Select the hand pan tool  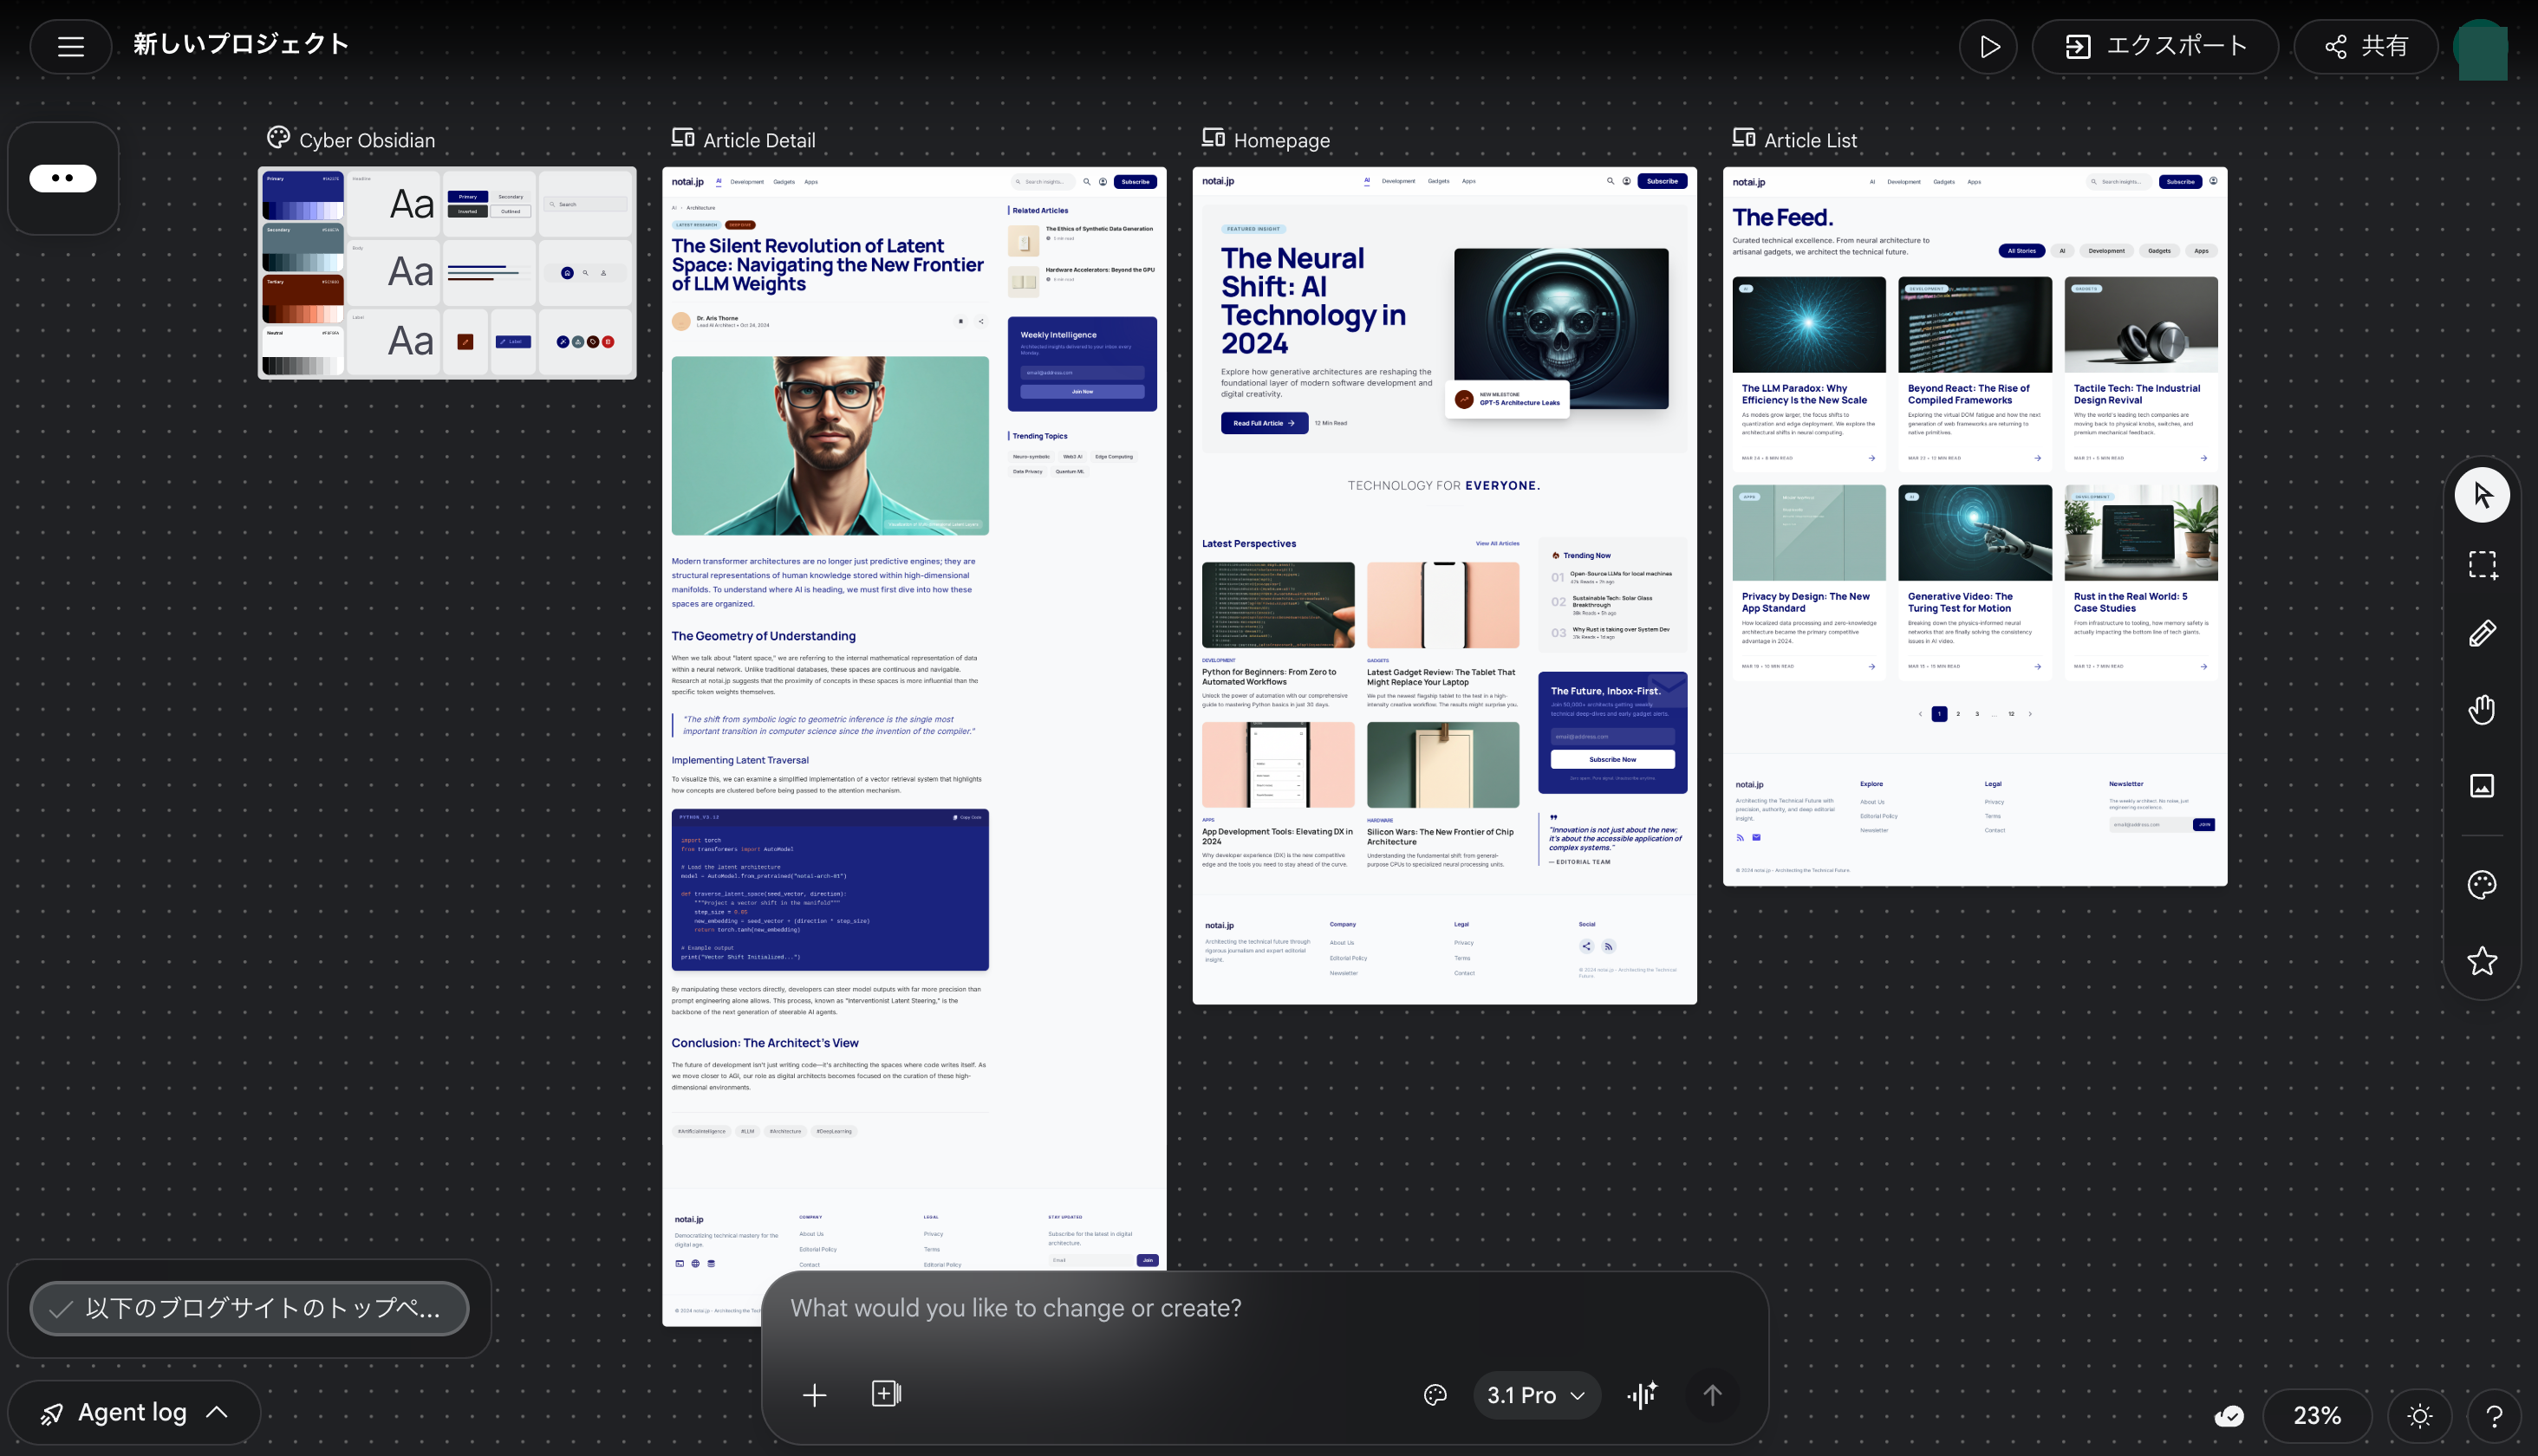click(2482, 710)
